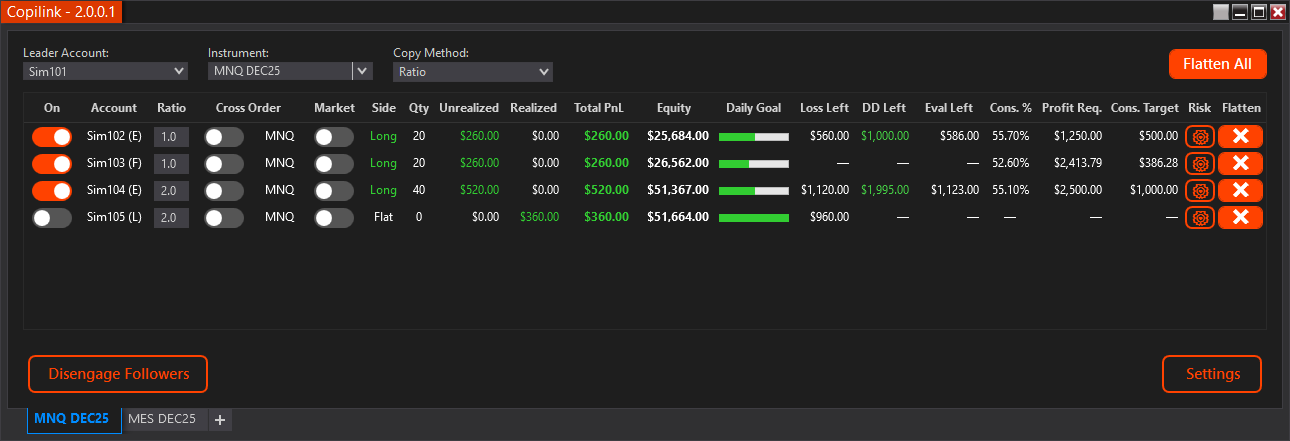Flatten the Sim103 account position

click(x=1240, y=163)
